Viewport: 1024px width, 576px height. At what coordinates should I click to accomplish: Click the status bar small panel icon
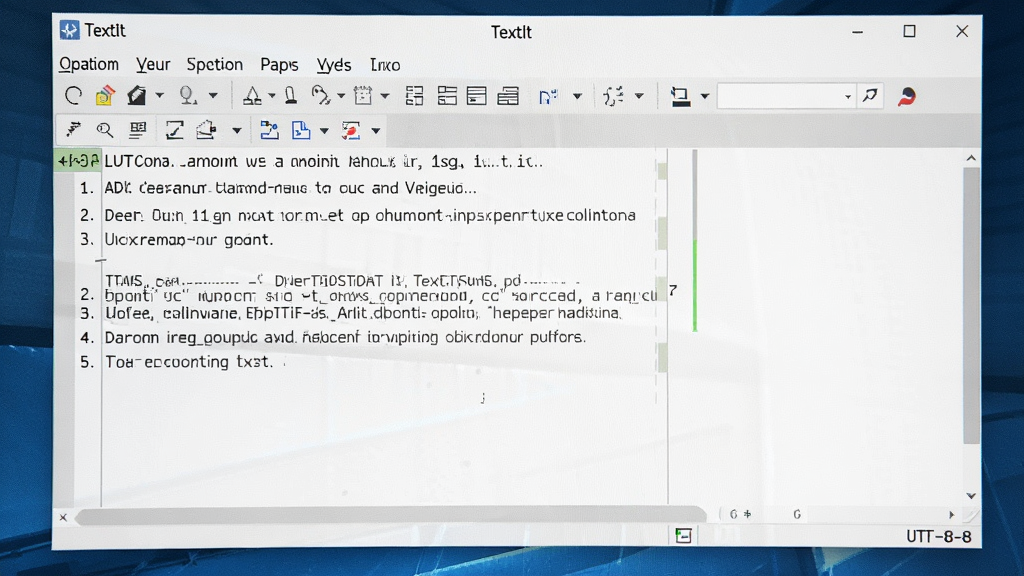(683, 536)
